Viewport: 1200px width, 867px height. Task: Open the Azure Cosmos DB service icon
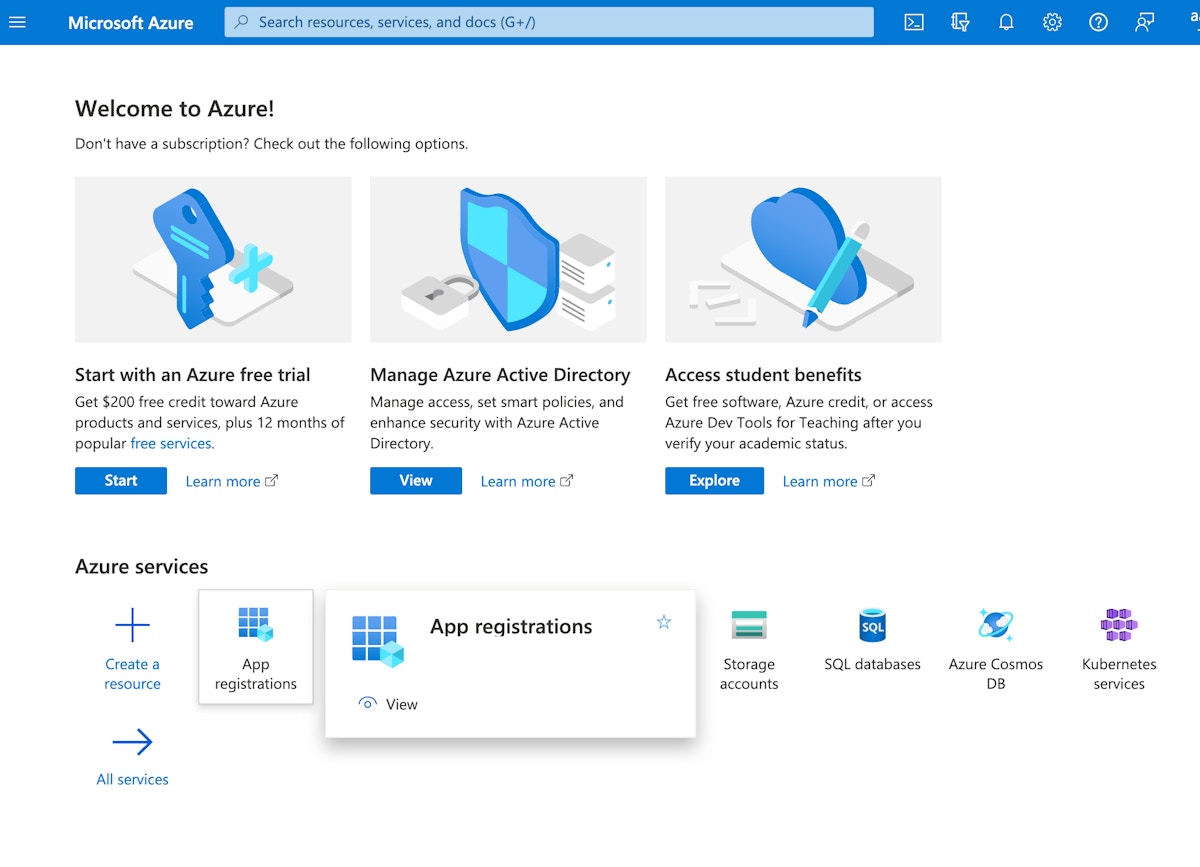pos(996,625)
